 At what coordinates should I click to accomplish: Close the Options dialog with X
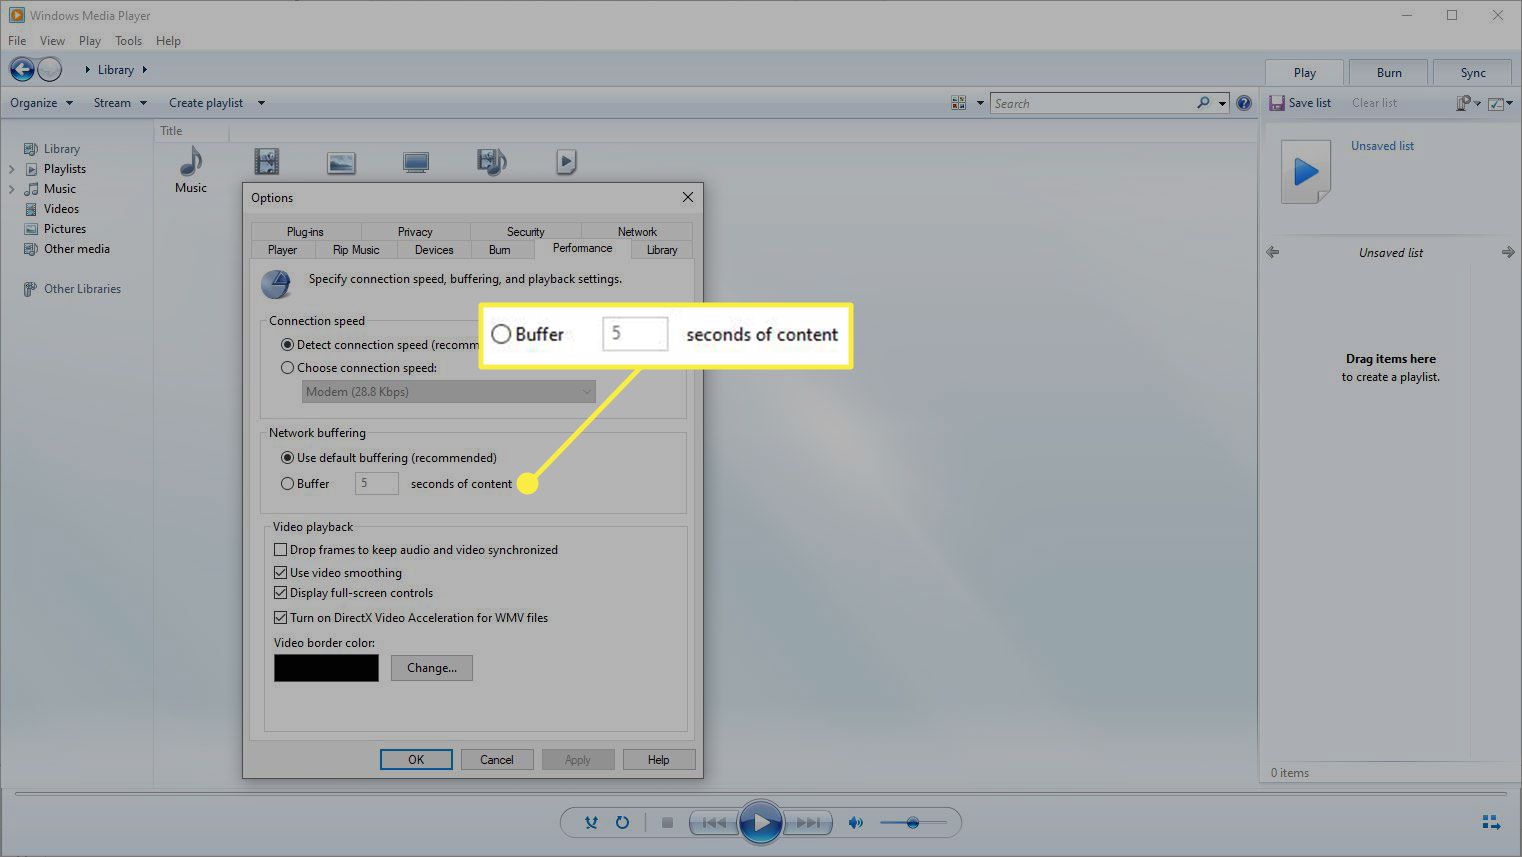[x=687, y=197]
